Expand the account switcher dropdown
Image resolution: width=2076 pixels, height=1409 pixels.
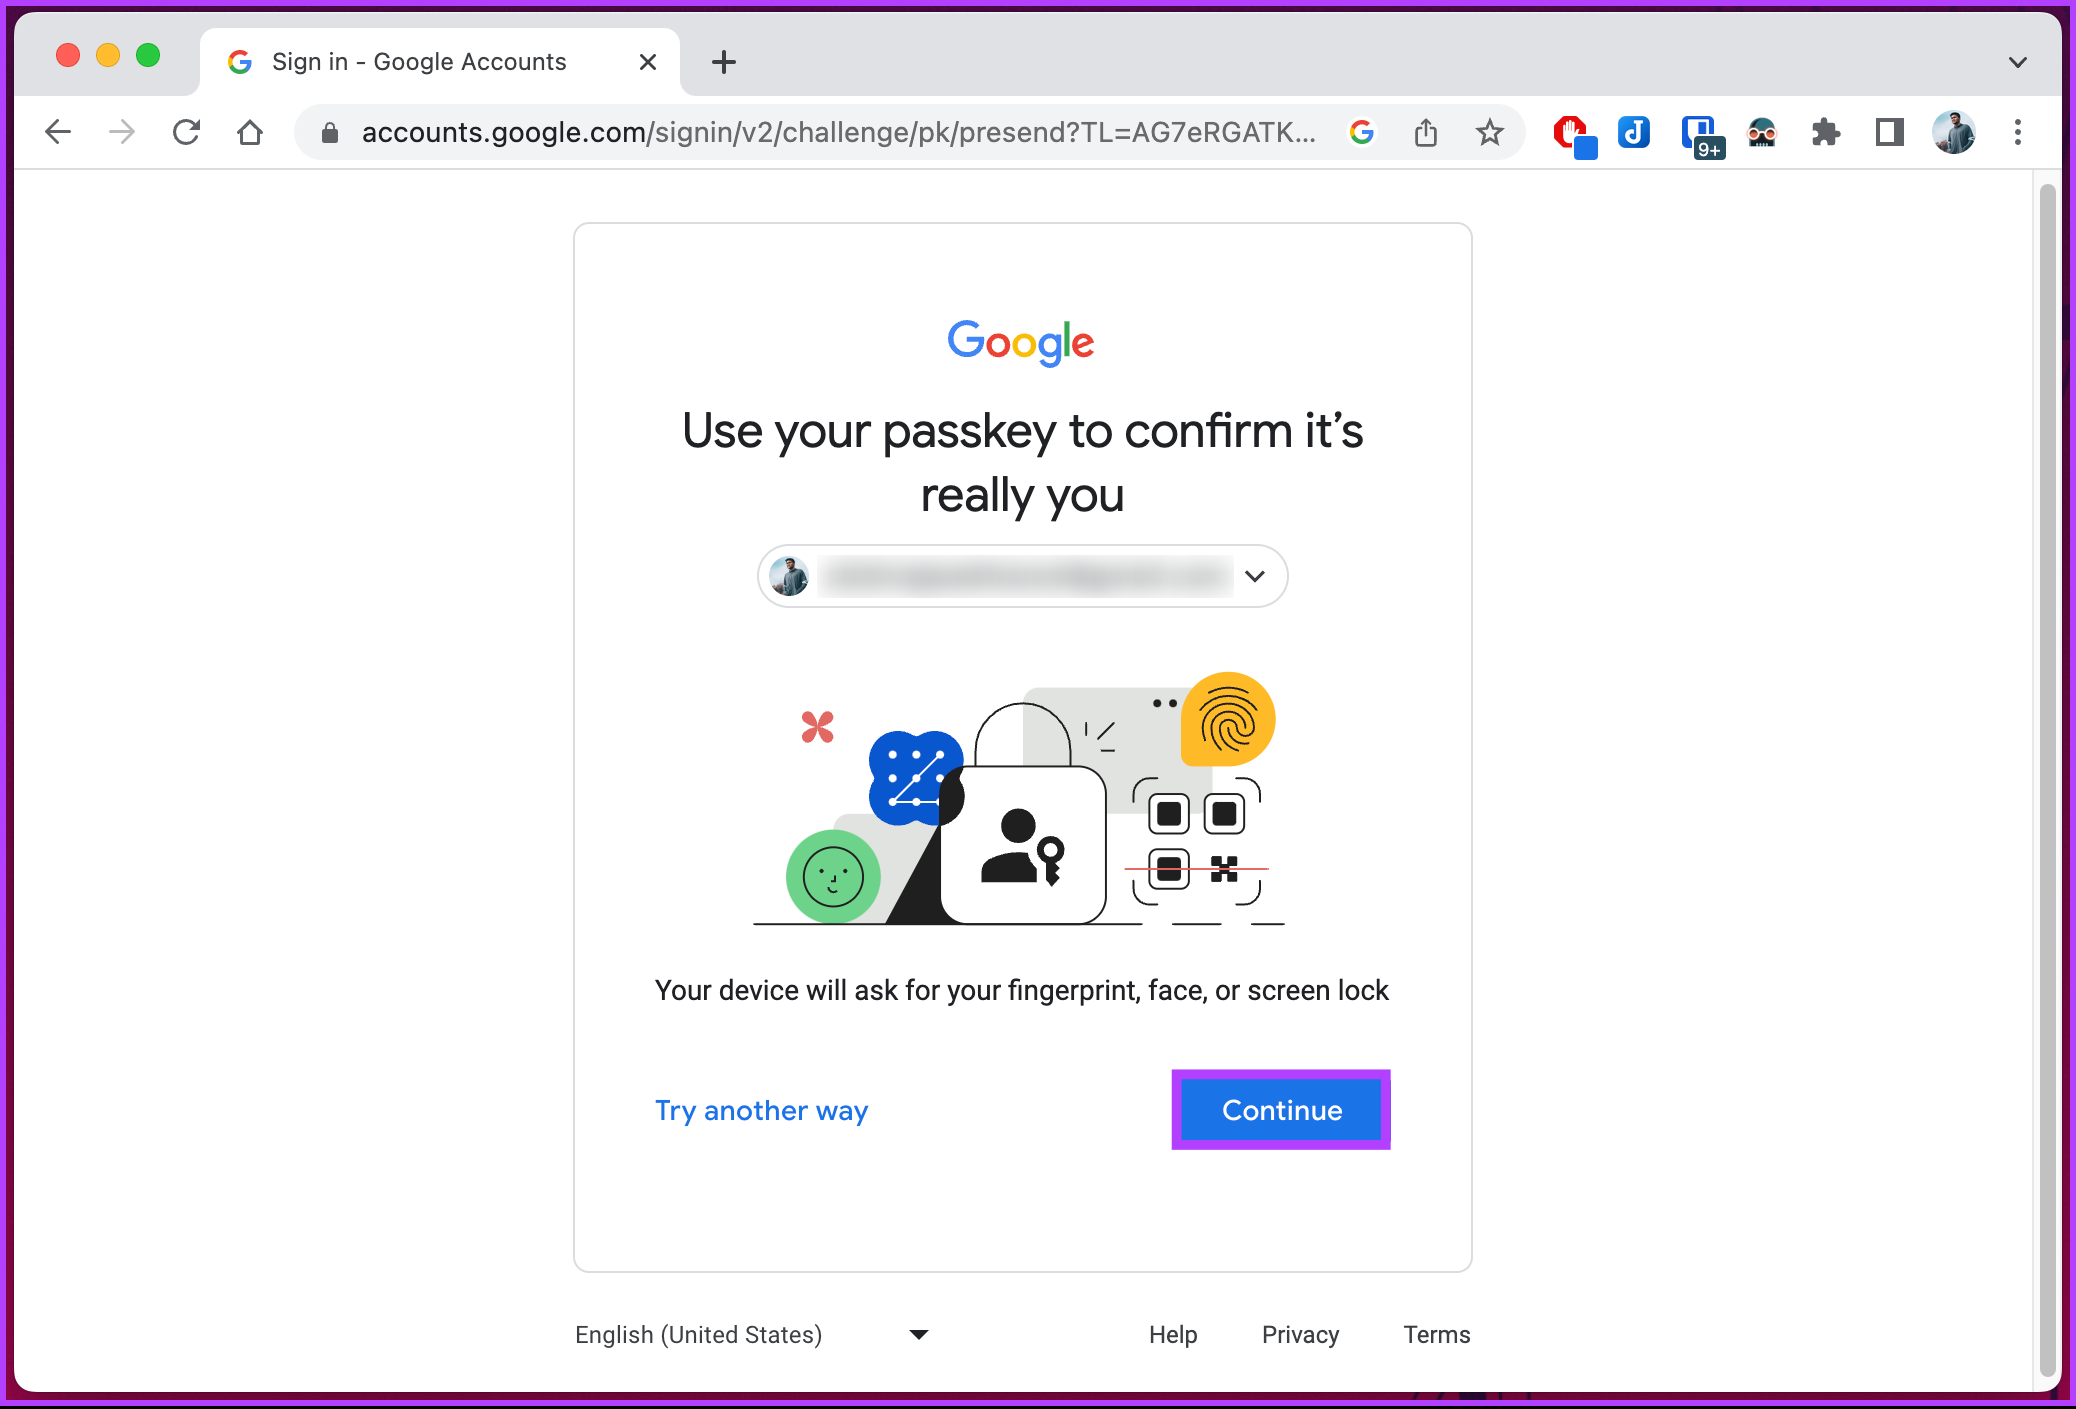(1022, 576)
